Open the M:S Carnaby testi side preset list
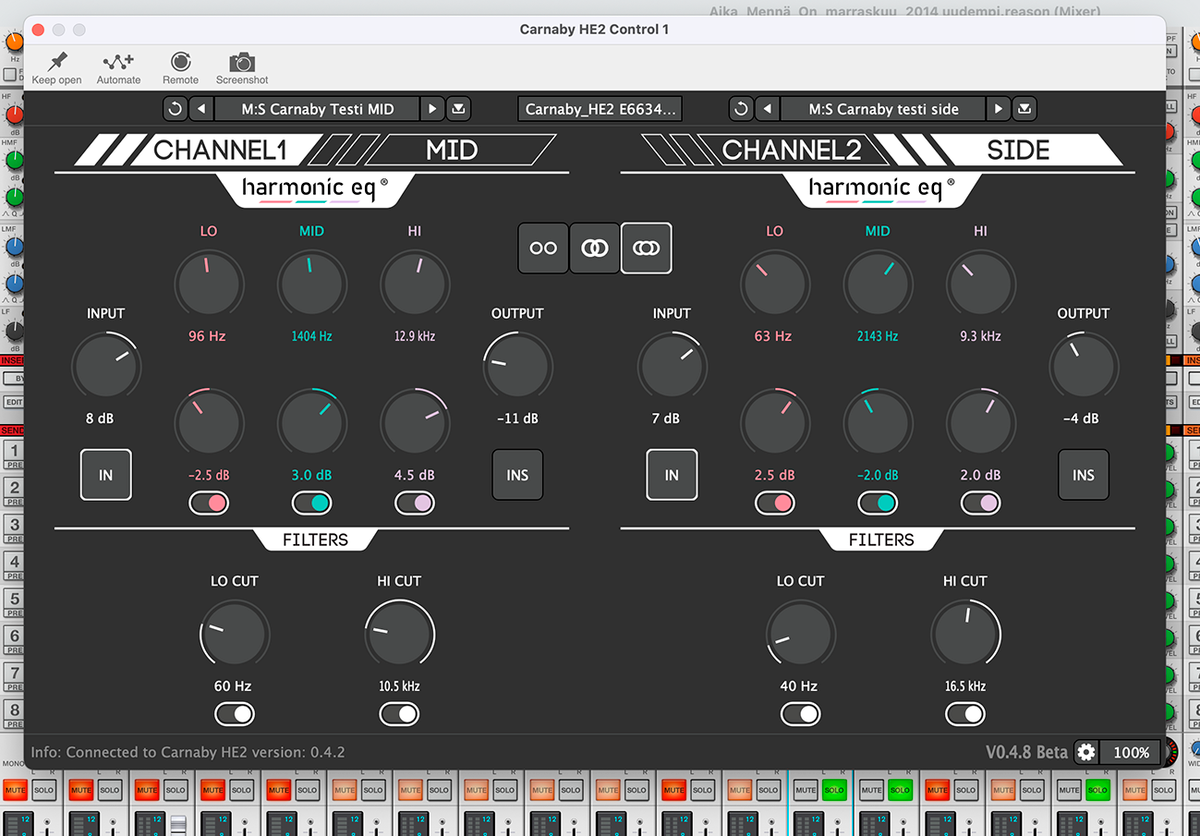1200x836 pixels. coord(883,109)
